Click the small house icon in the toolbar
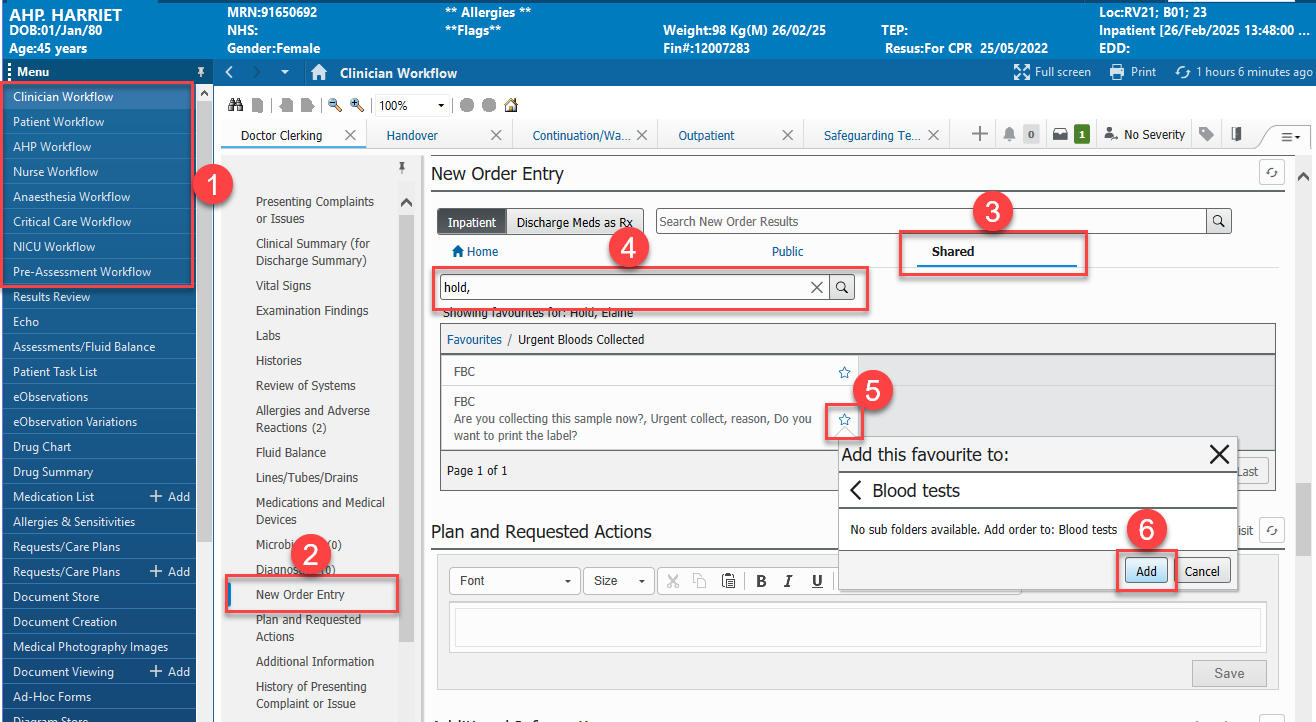 coord(511,105)
